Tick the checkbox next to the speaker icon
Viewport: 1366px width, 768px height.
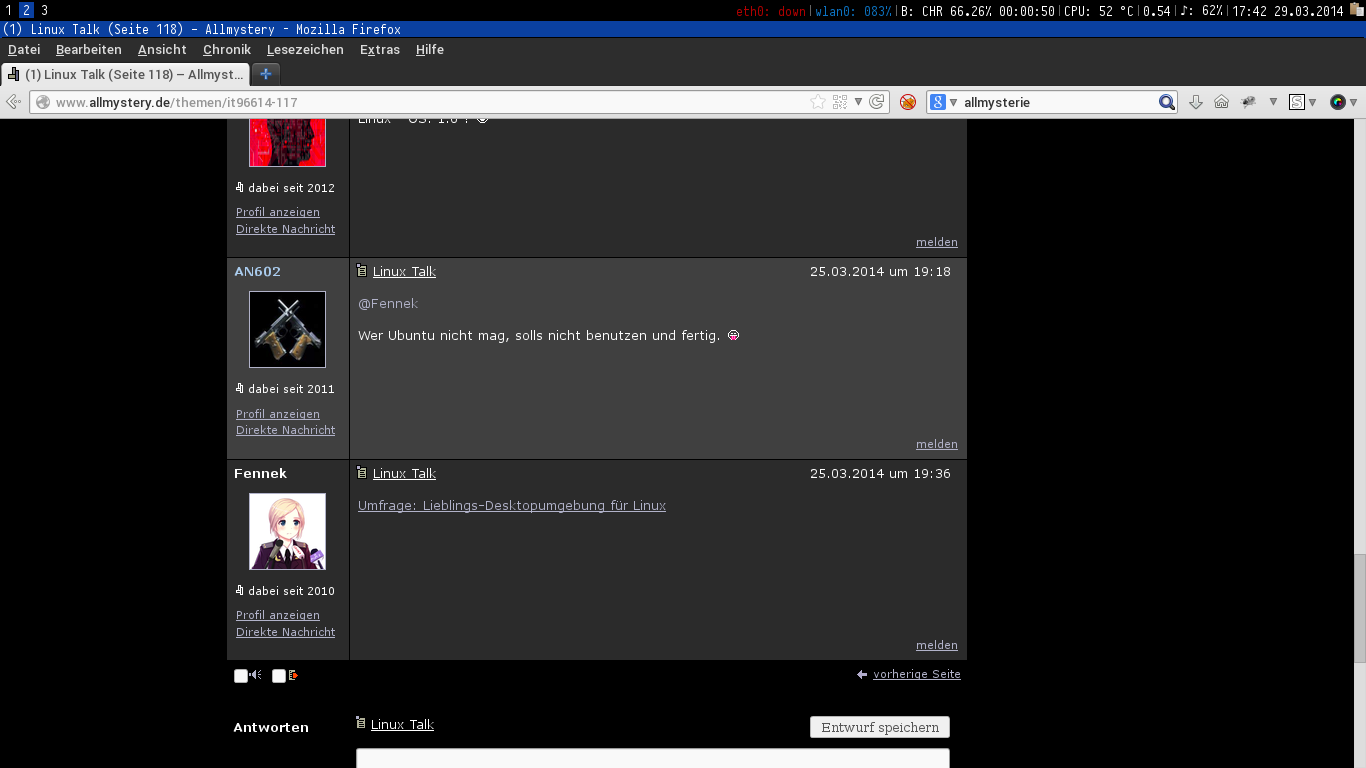[x=241, y=676]
